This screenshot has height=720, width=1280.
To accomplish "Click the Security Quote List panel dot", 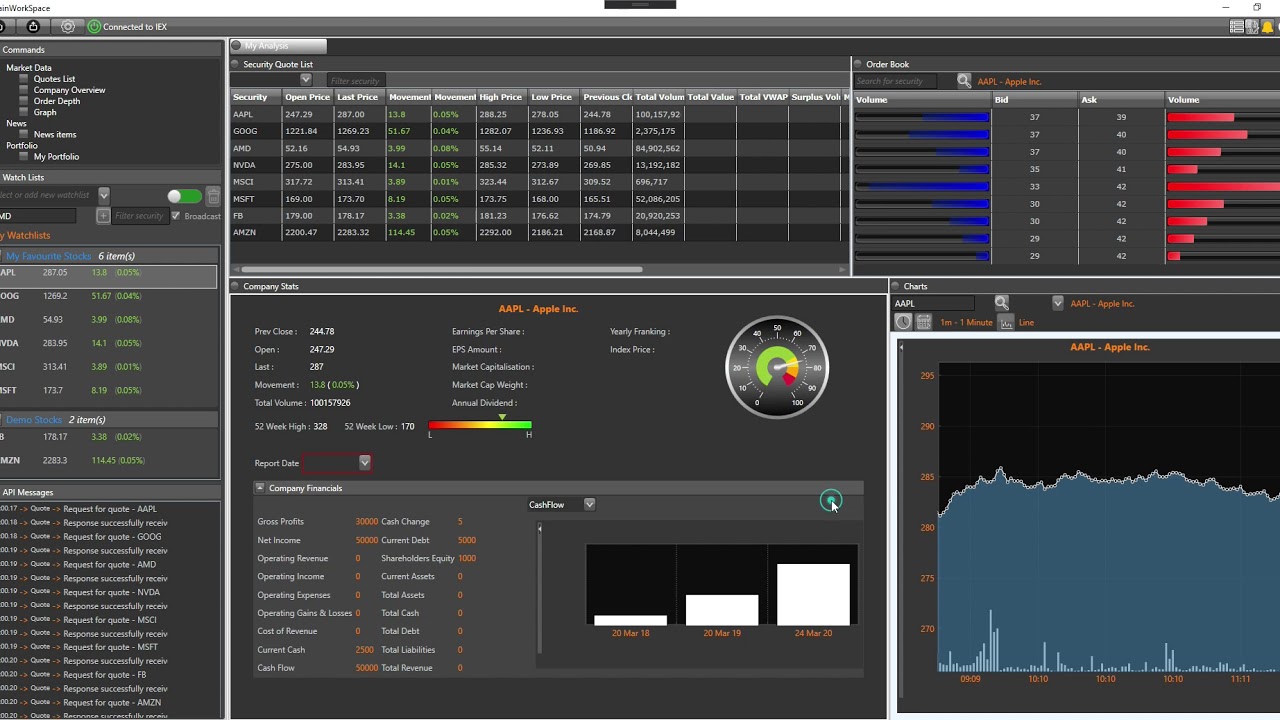I will (x=235, y=64).
